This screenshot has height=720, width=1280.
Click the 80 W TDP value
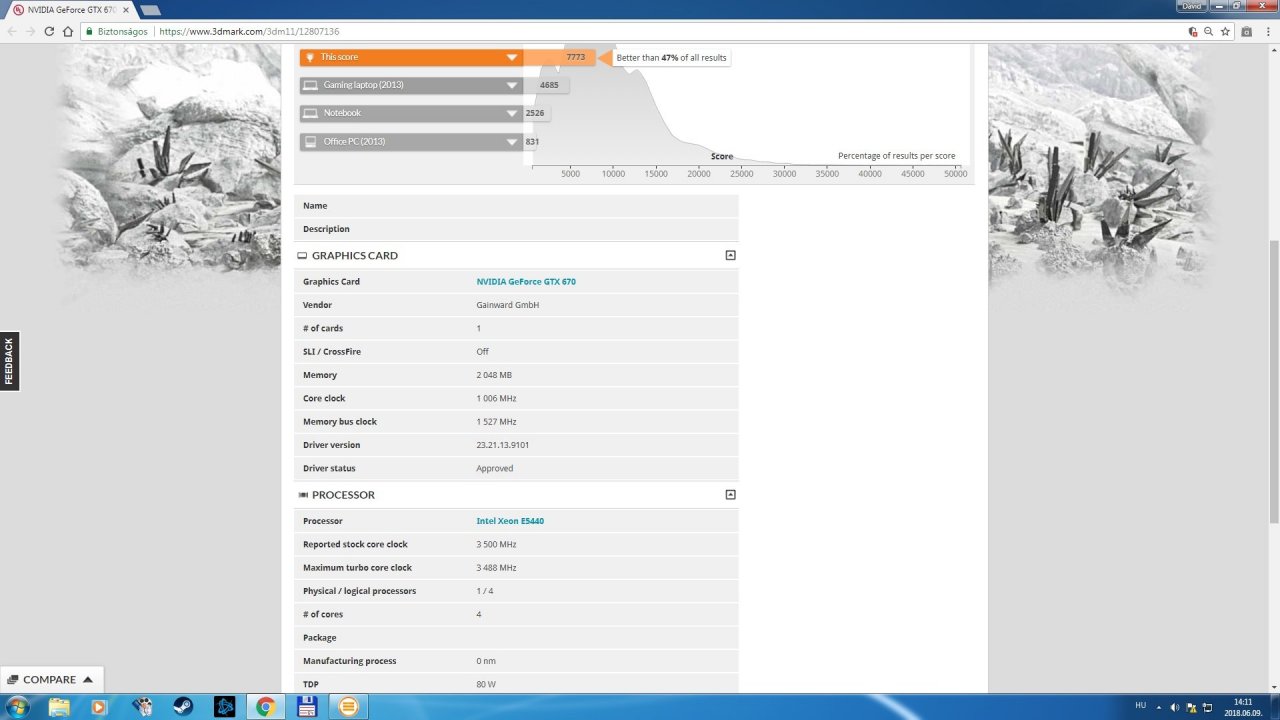(x=486, y=684)
